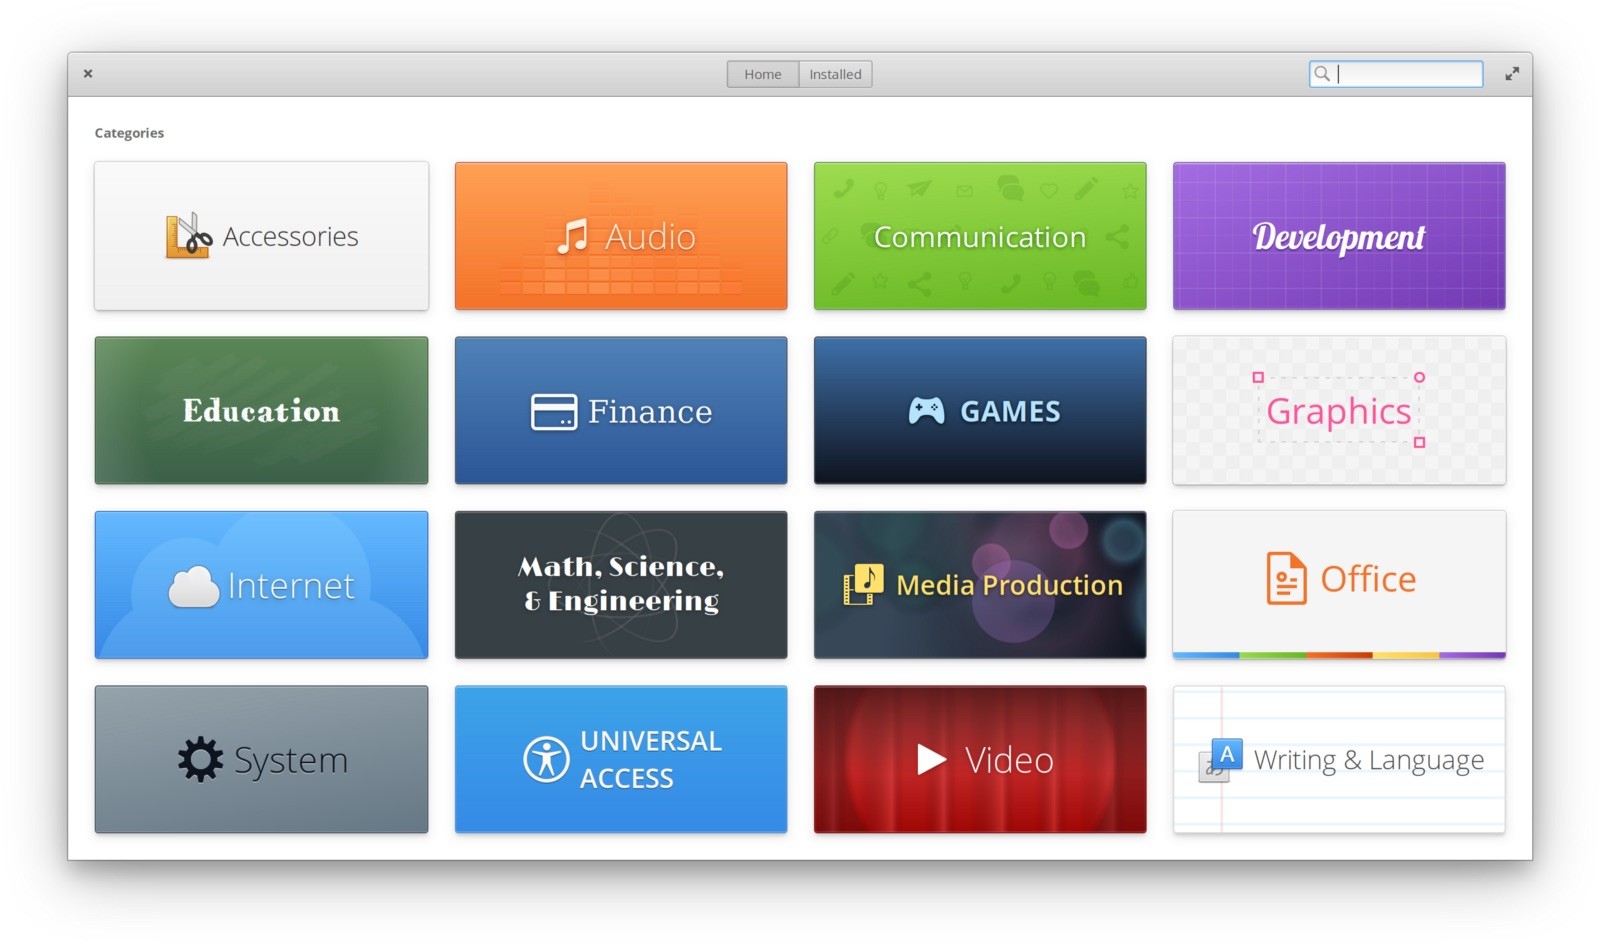The image size is (1600, 943).
Task: Click the film note Media Production icon
Action: [863, 585]
